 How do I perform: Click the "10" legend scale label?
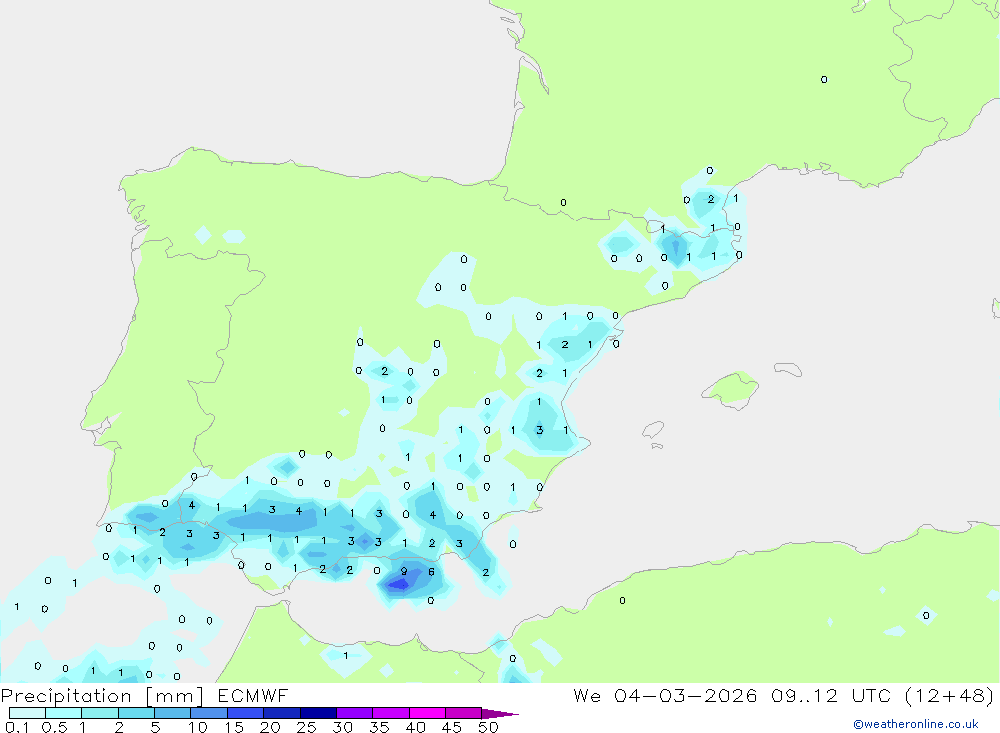pyautogui.click(x=198, y=727)
